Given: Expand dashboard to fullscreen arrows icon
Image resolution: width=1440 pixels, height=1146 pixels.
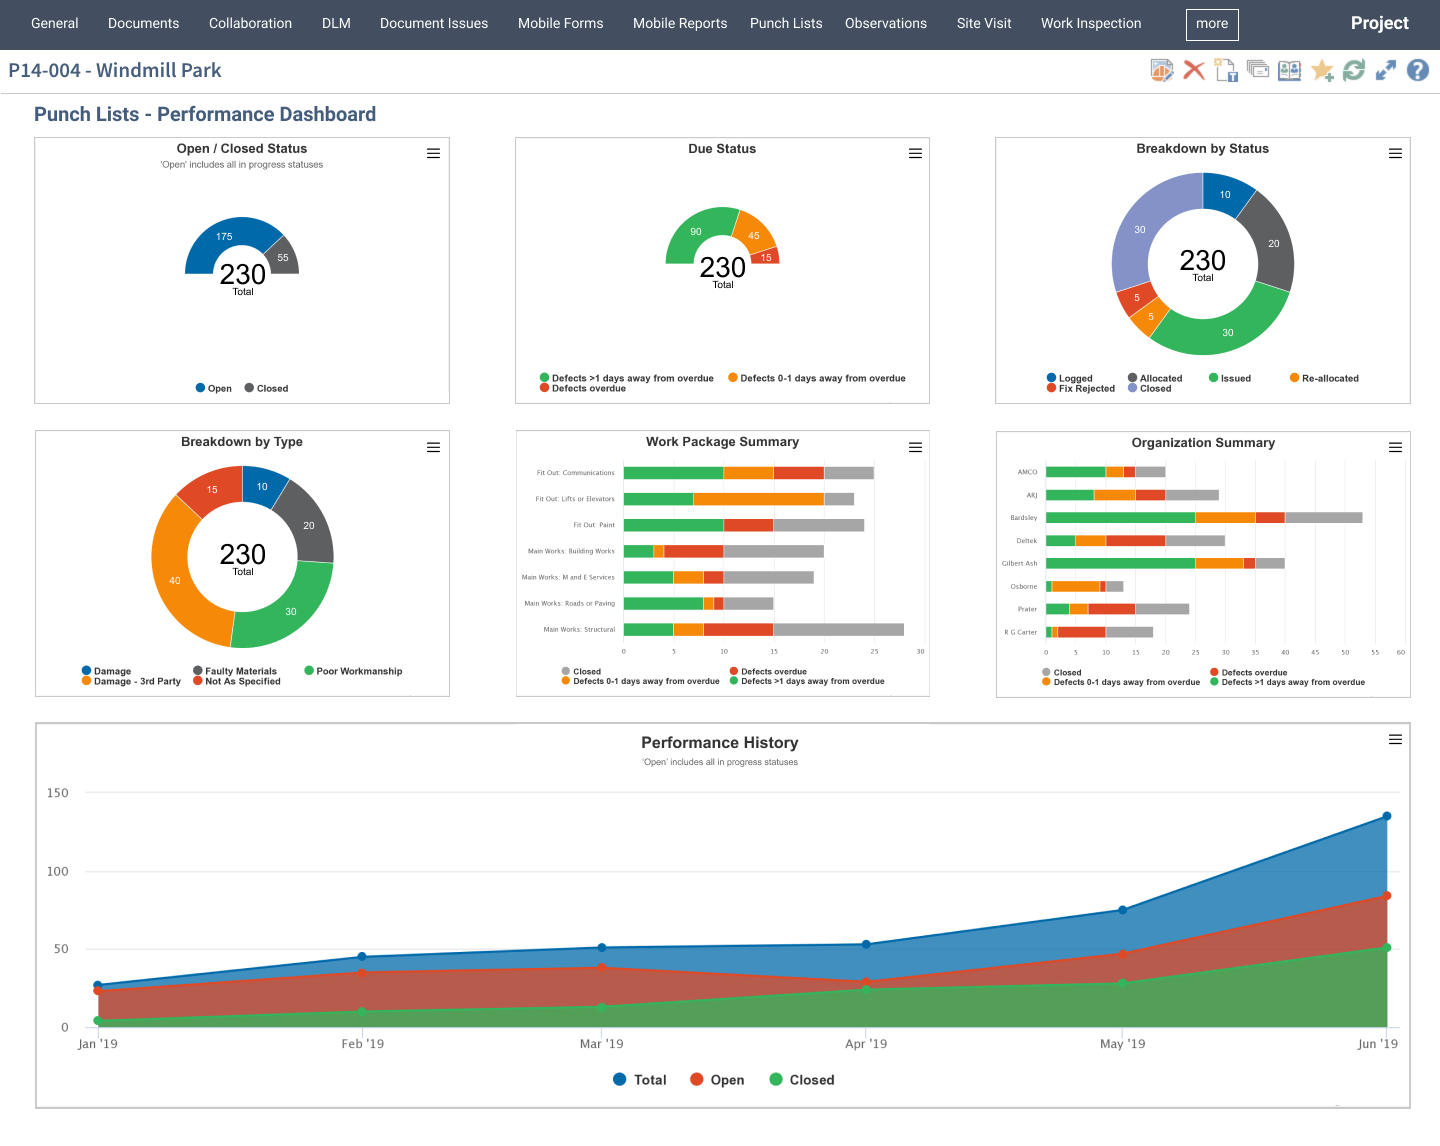Looking at the screenshot, I should 1386,70.
